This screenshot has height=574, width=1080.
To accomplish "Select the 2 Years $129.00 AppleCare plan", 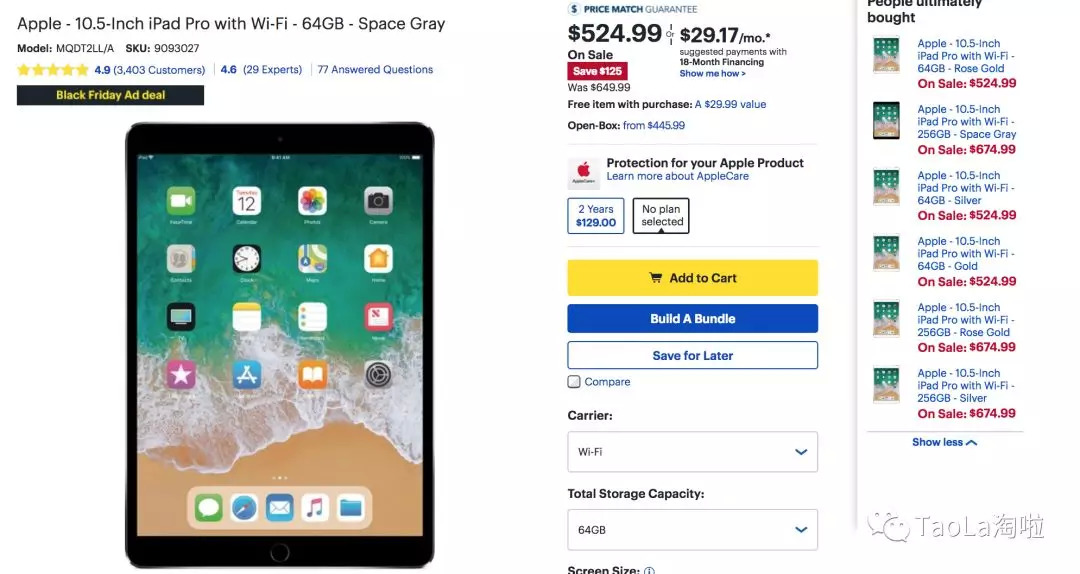I will [x=596, y=216].
